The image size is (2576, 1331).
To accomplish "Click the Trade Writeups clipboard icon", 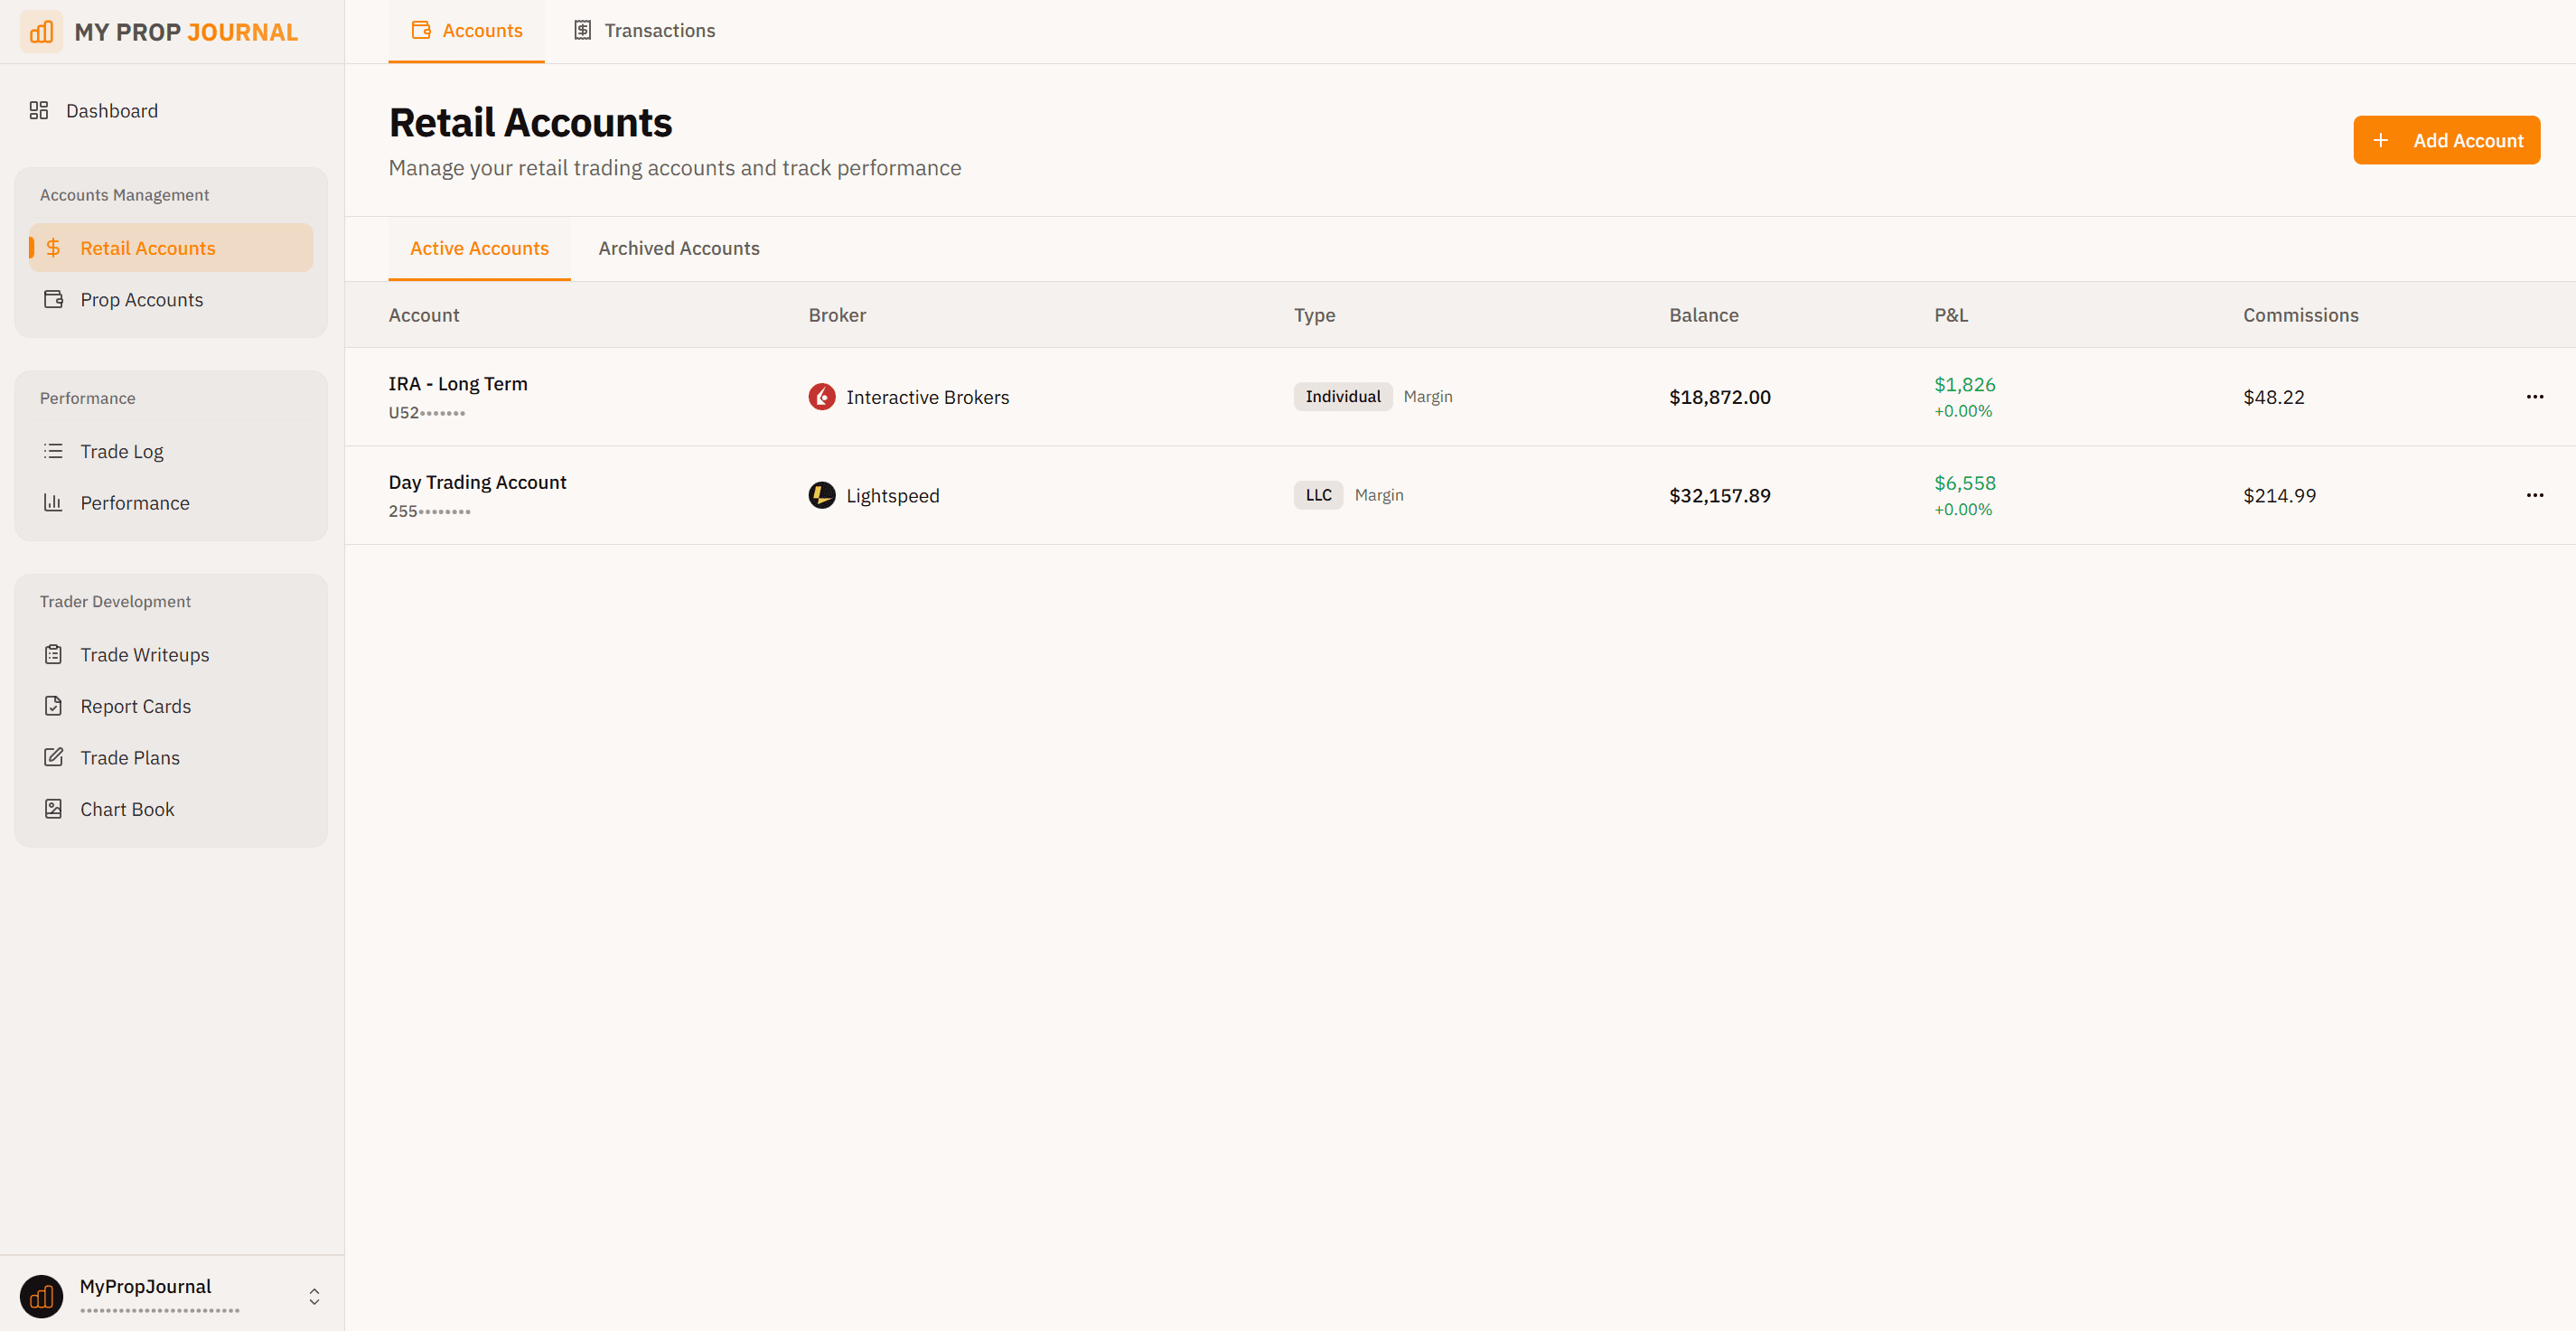I will coord(54,655).
